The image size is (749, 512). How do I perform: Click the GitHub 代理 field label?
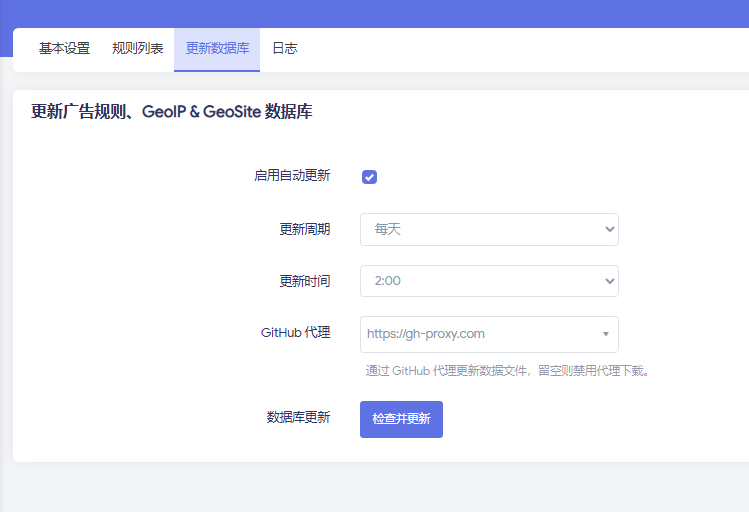tap(295, 332)
